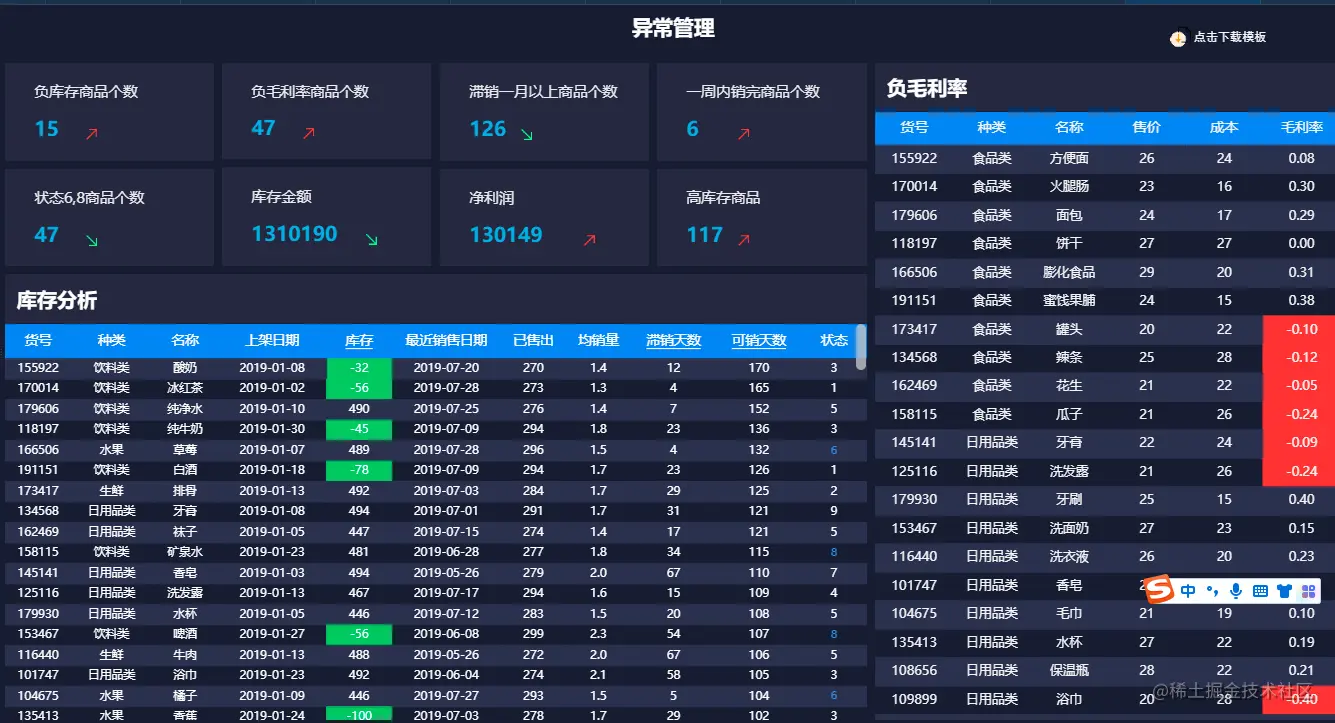Open the Sogou skin customization (shirt) icon
Image resolution: width=1335 pixels, height=723 pixels.
pos(1285,590)
